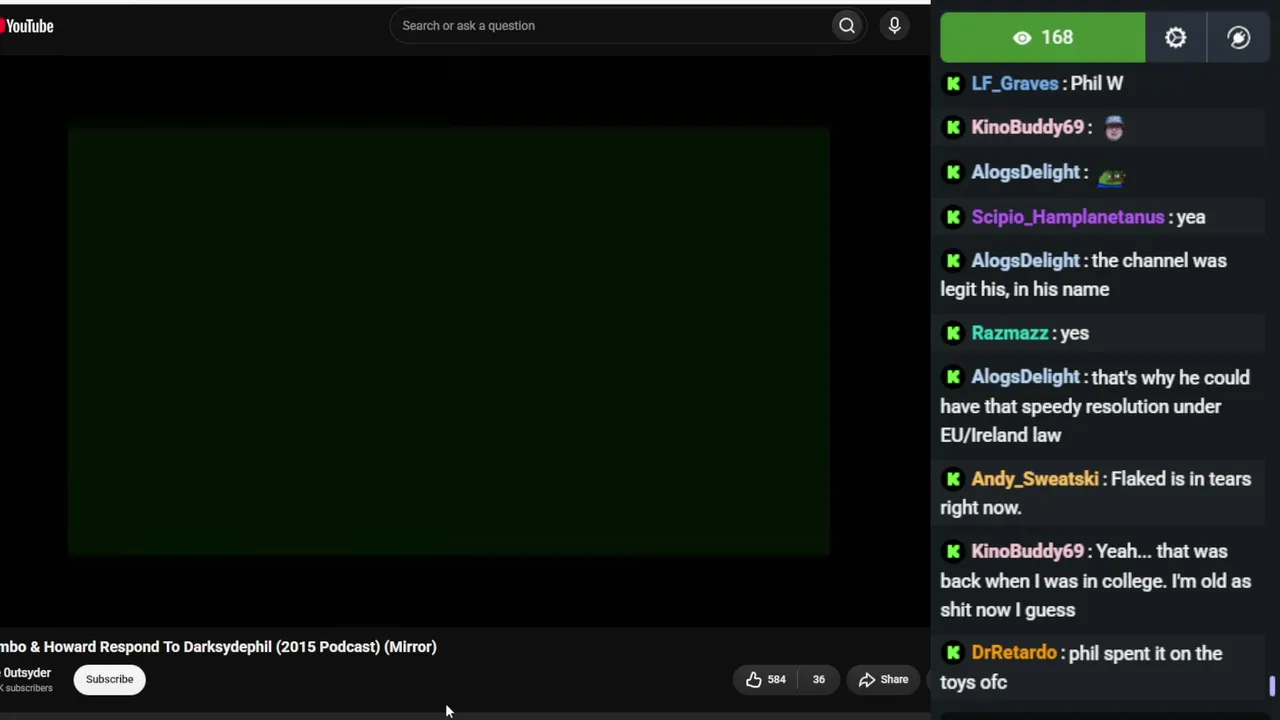Open chat settings gear
This screenshot has width=1280, height=720.
click(1176, 38)
